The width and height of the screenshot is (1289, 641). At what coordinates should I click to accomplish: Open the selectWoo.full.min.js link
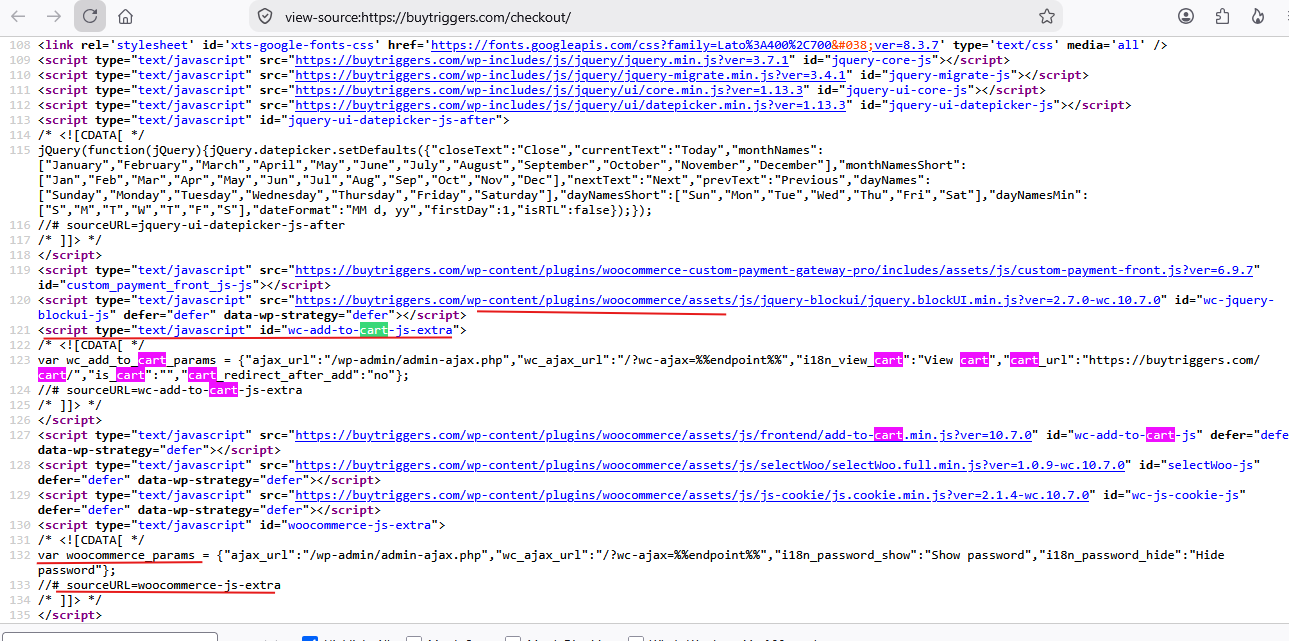711,465
